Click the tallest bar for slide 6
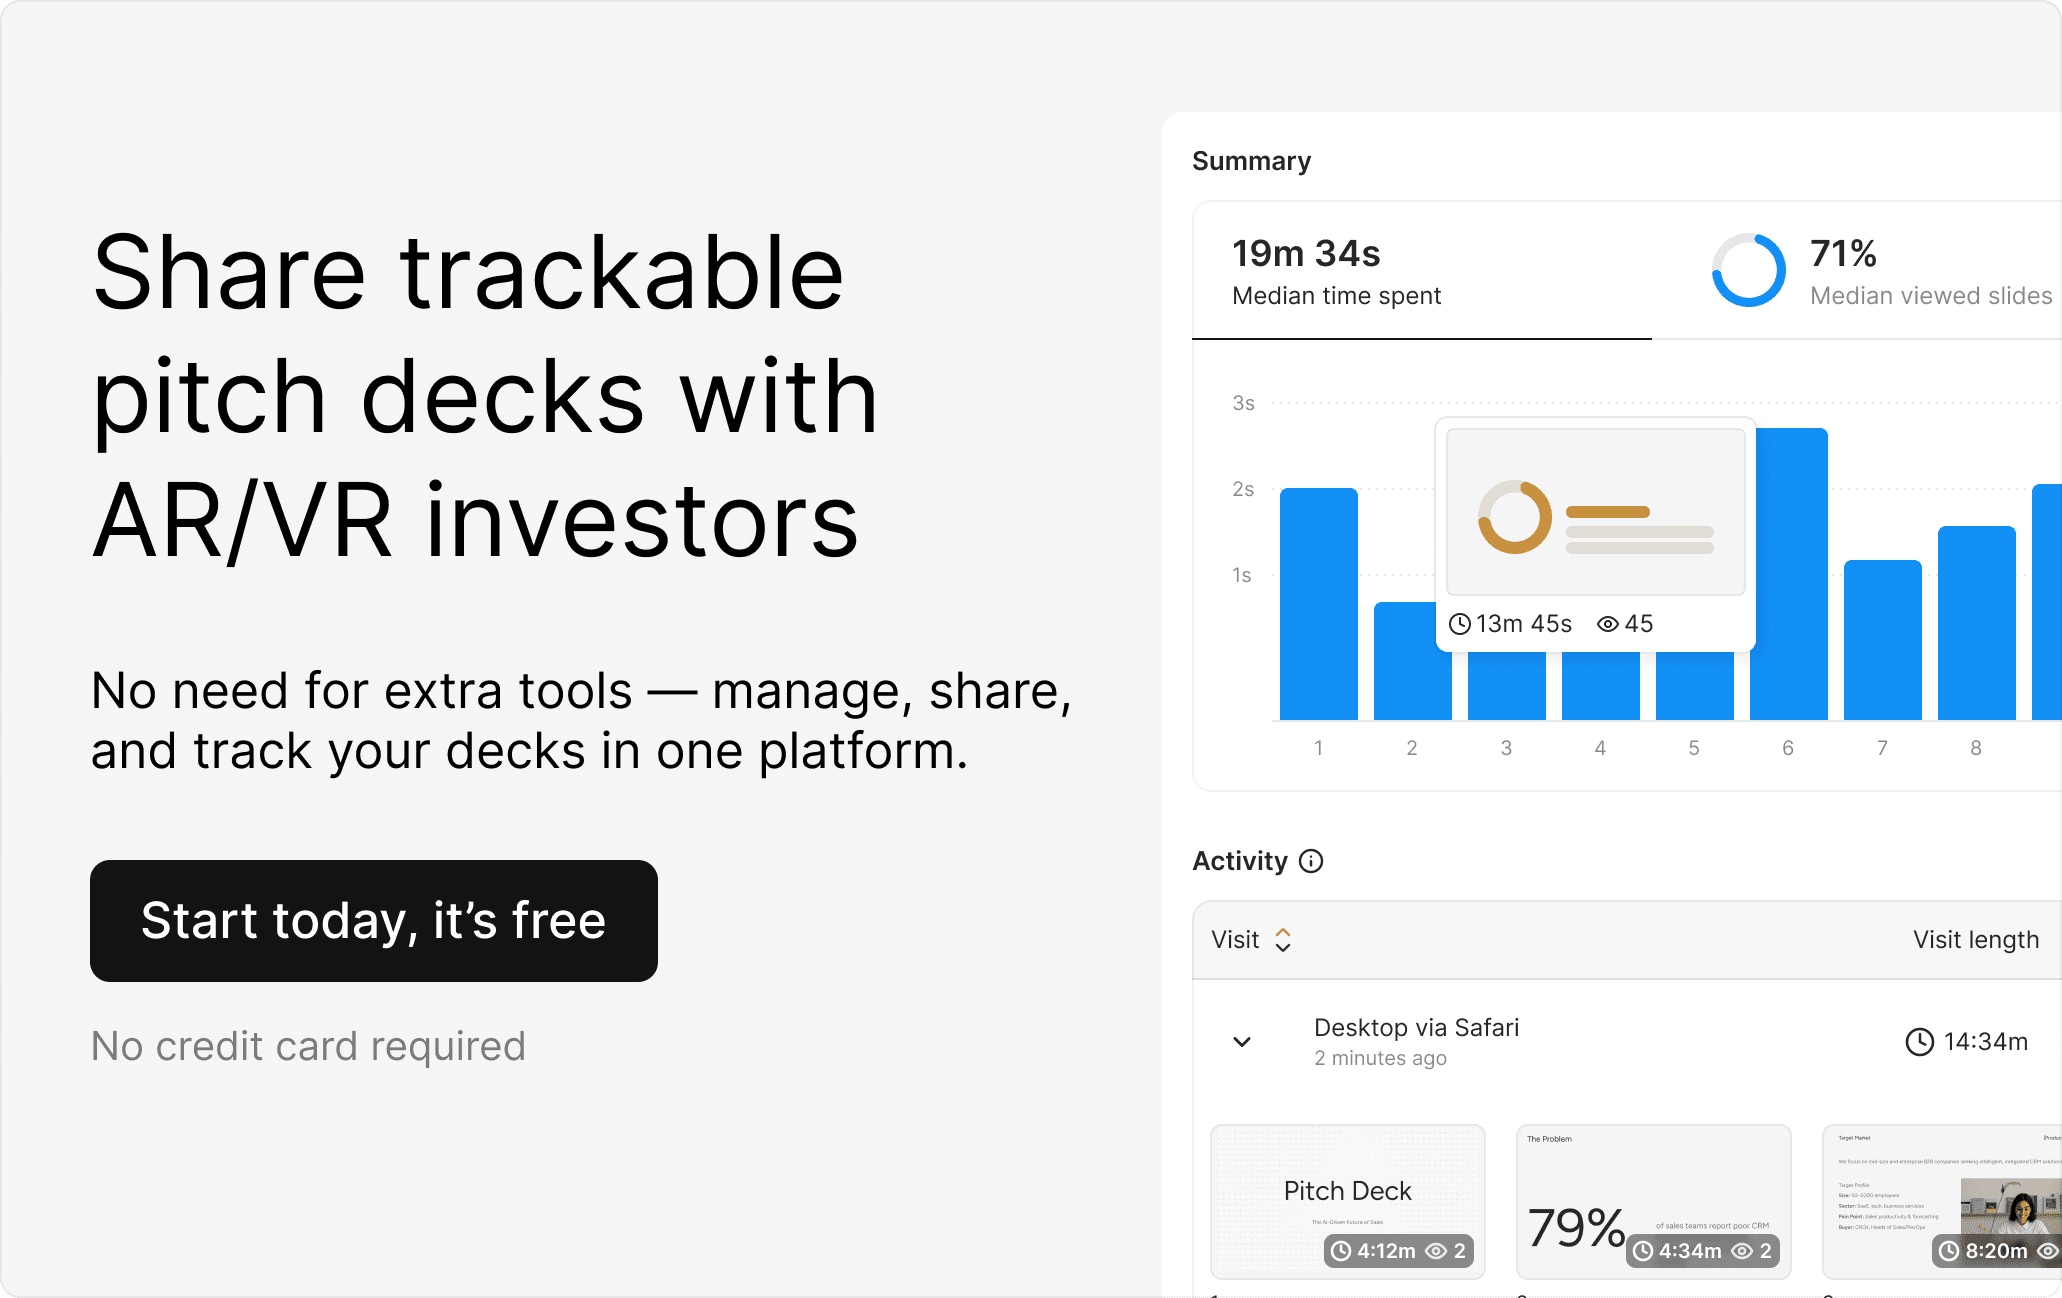 point(1787,570)
